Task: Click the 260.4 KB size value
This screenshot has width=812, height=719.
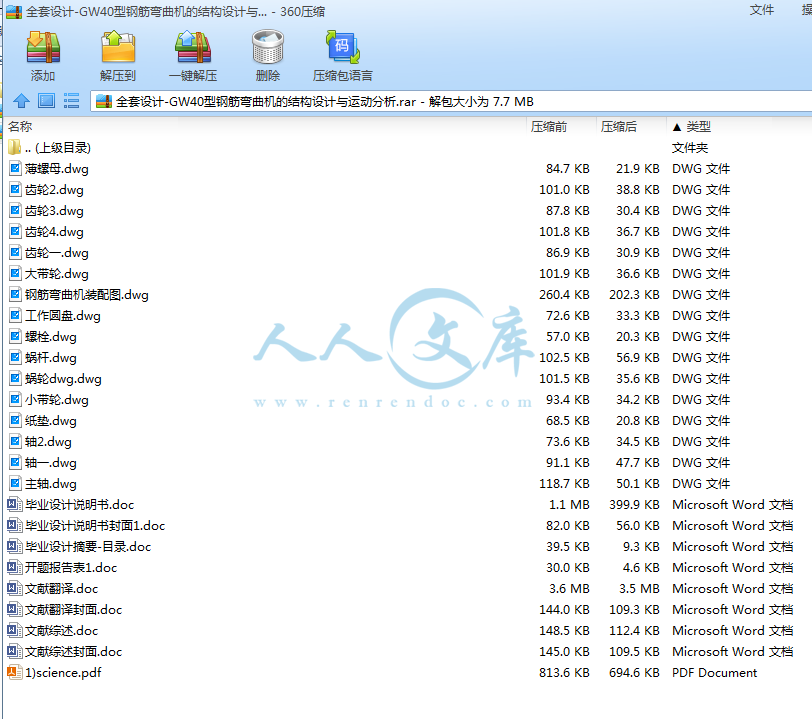Action: 564,295
